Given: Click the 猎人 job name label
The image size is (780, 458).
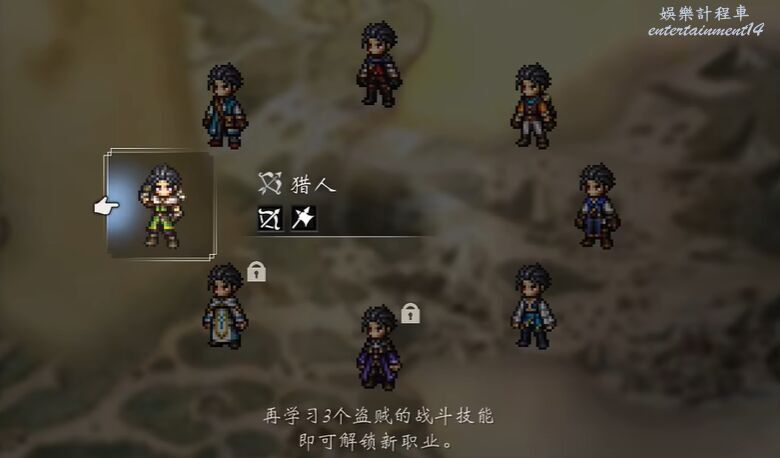Looking at the screenshot, I should point(313,185).
